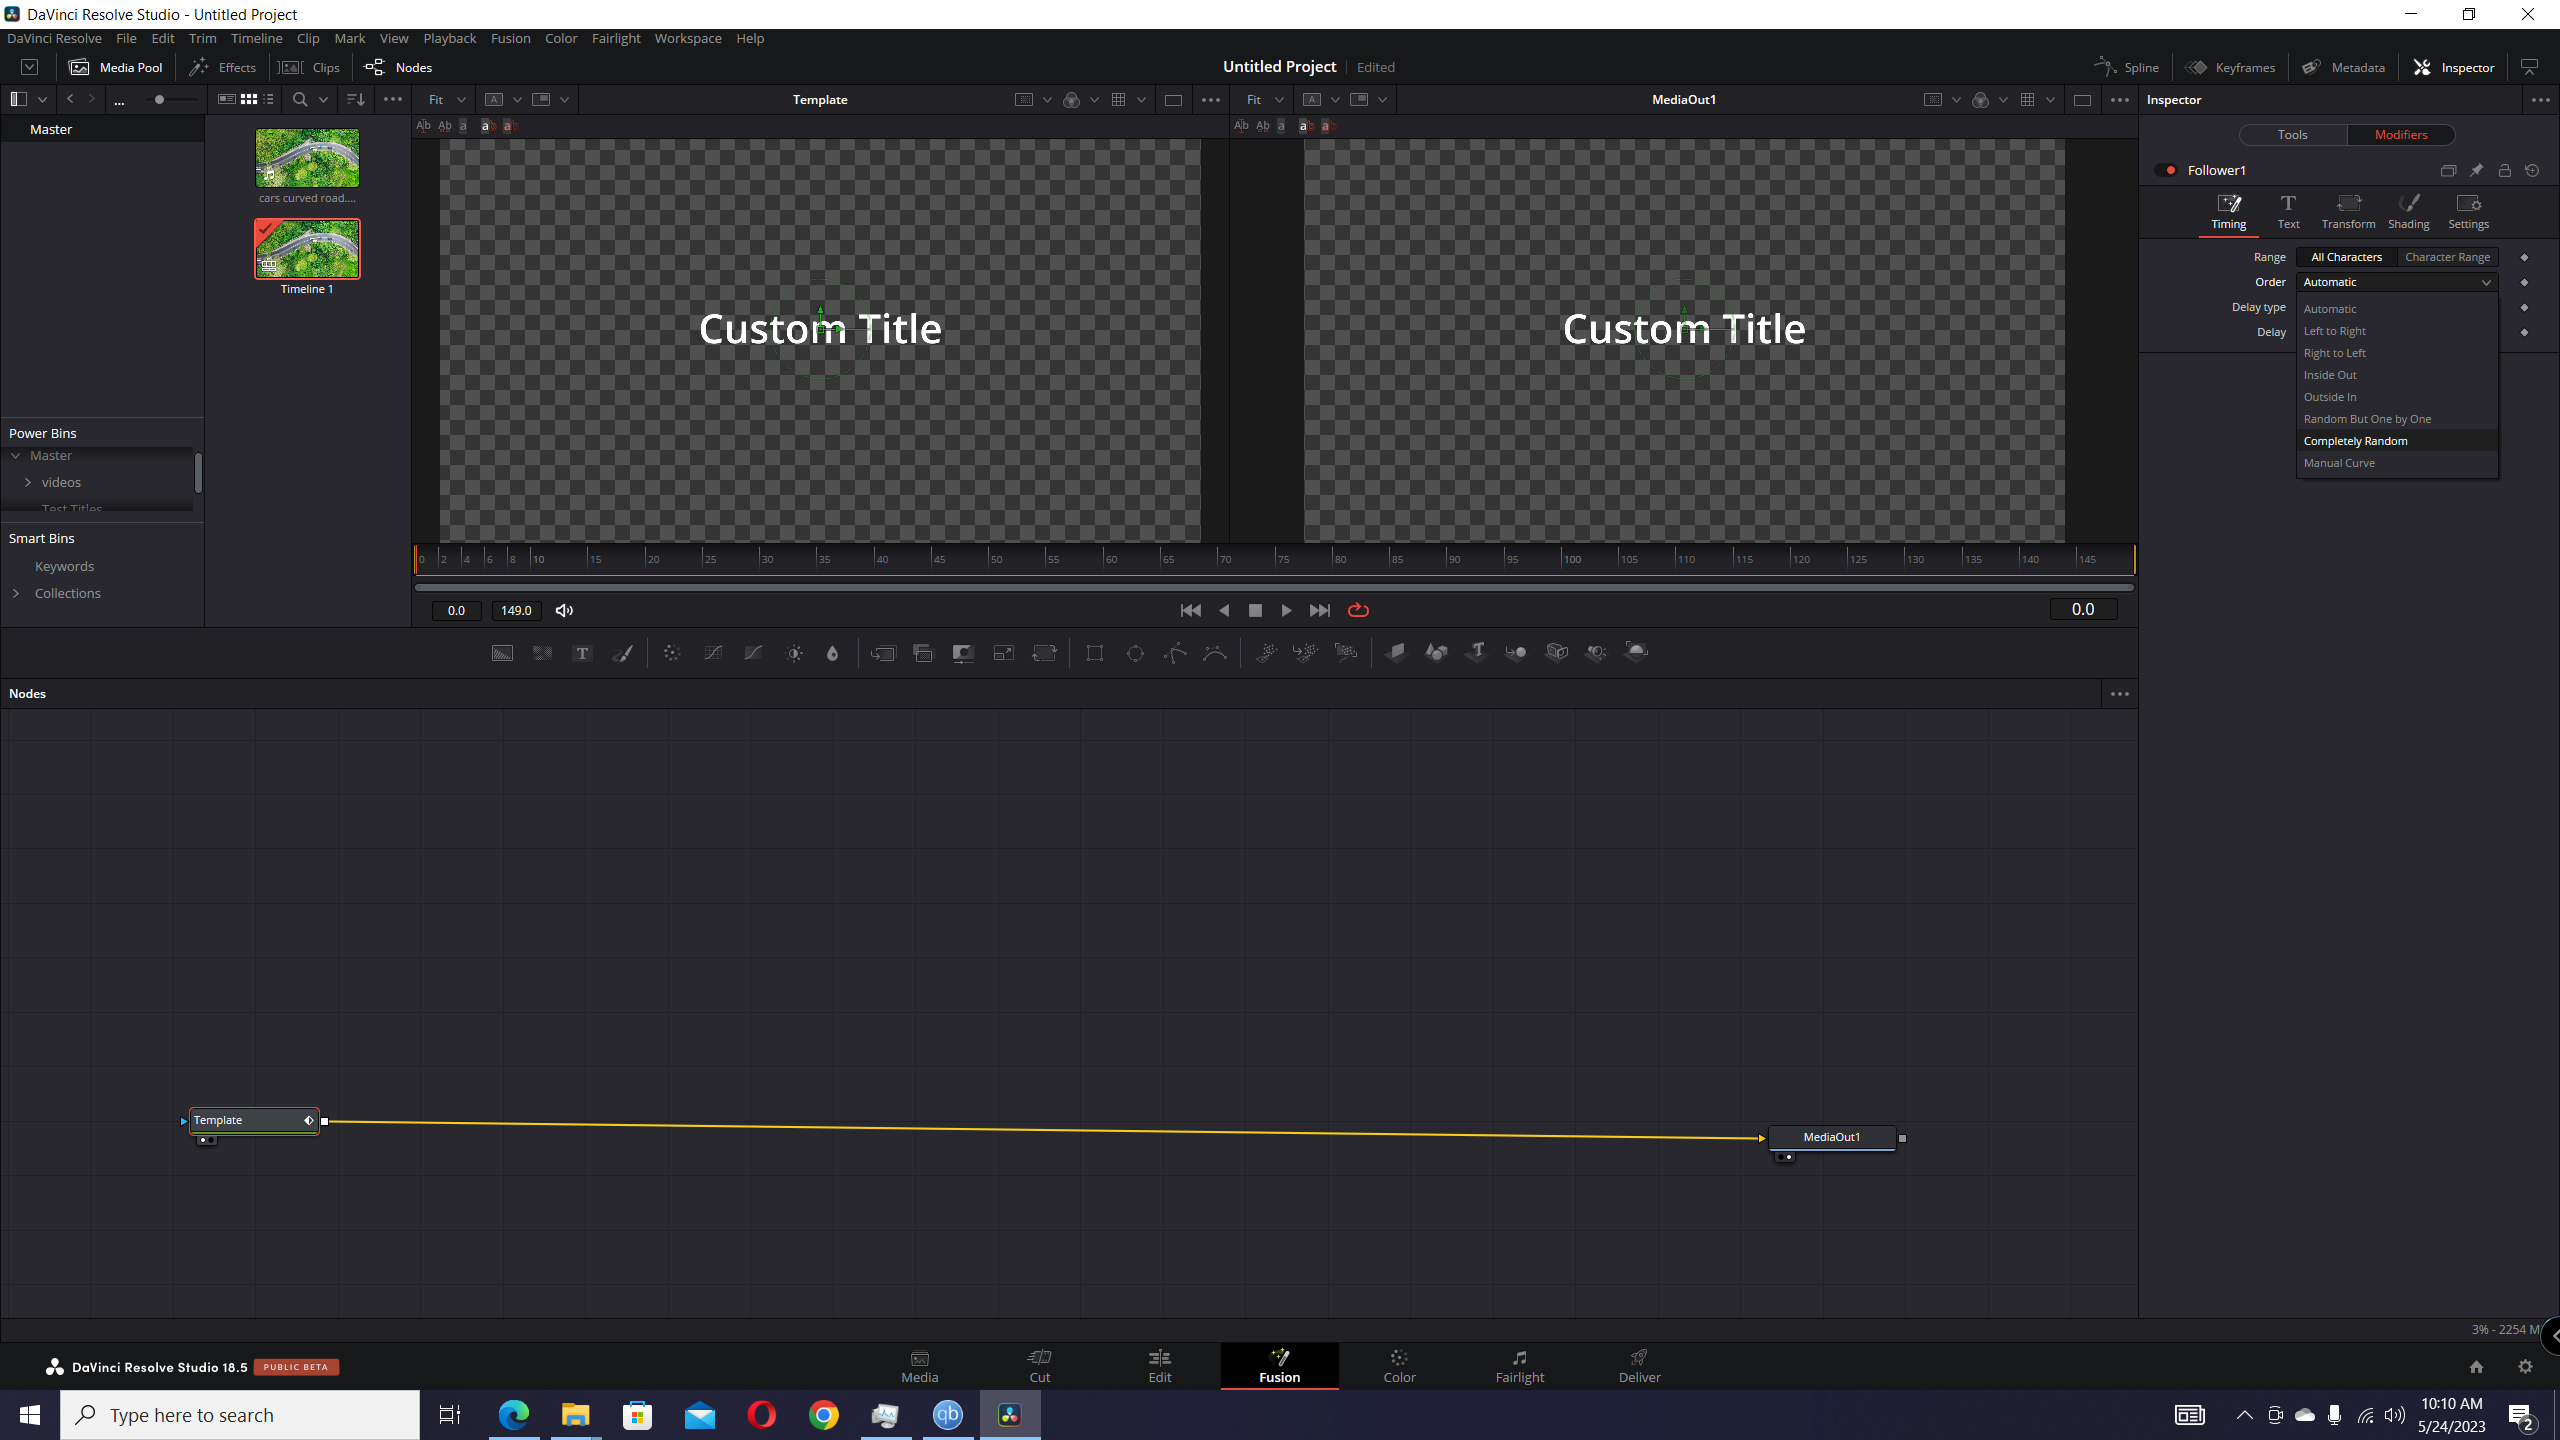The height and width of the screenshot is (1440, 2560).
Task: Toggle keyframe diamond for Range
Action: pos(2524,257)
